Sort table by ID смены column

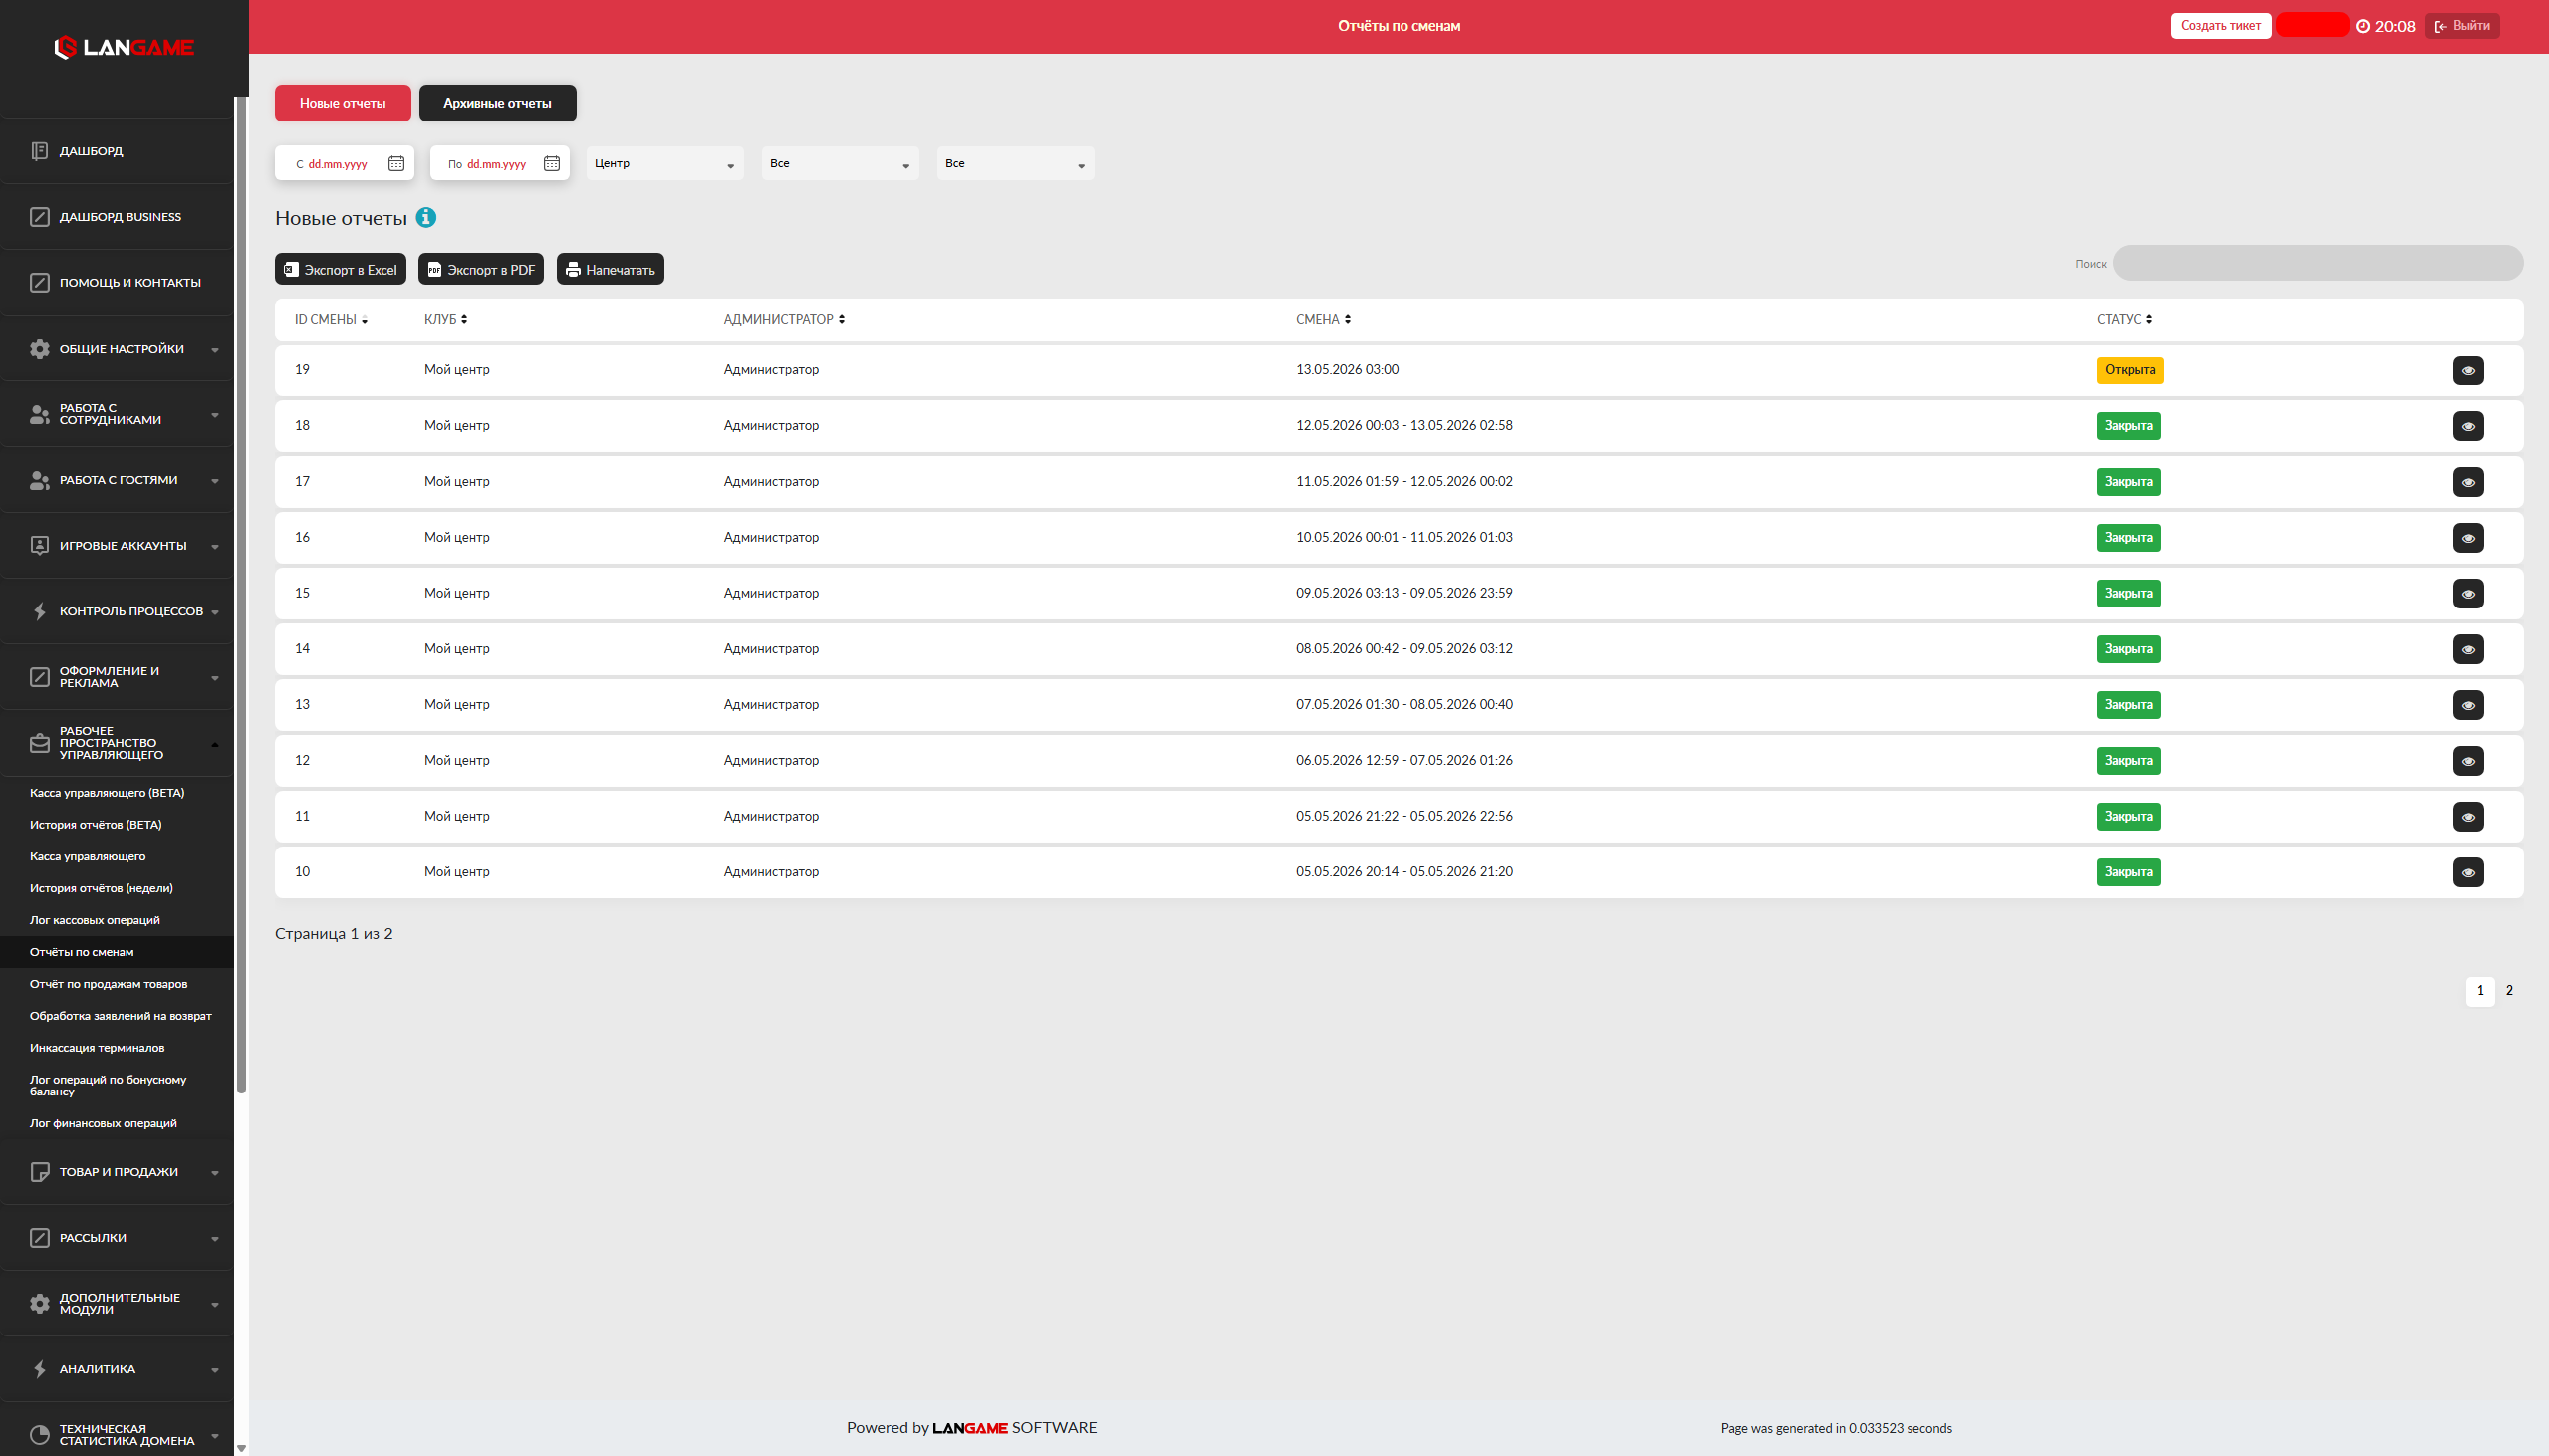click(331, 319)
